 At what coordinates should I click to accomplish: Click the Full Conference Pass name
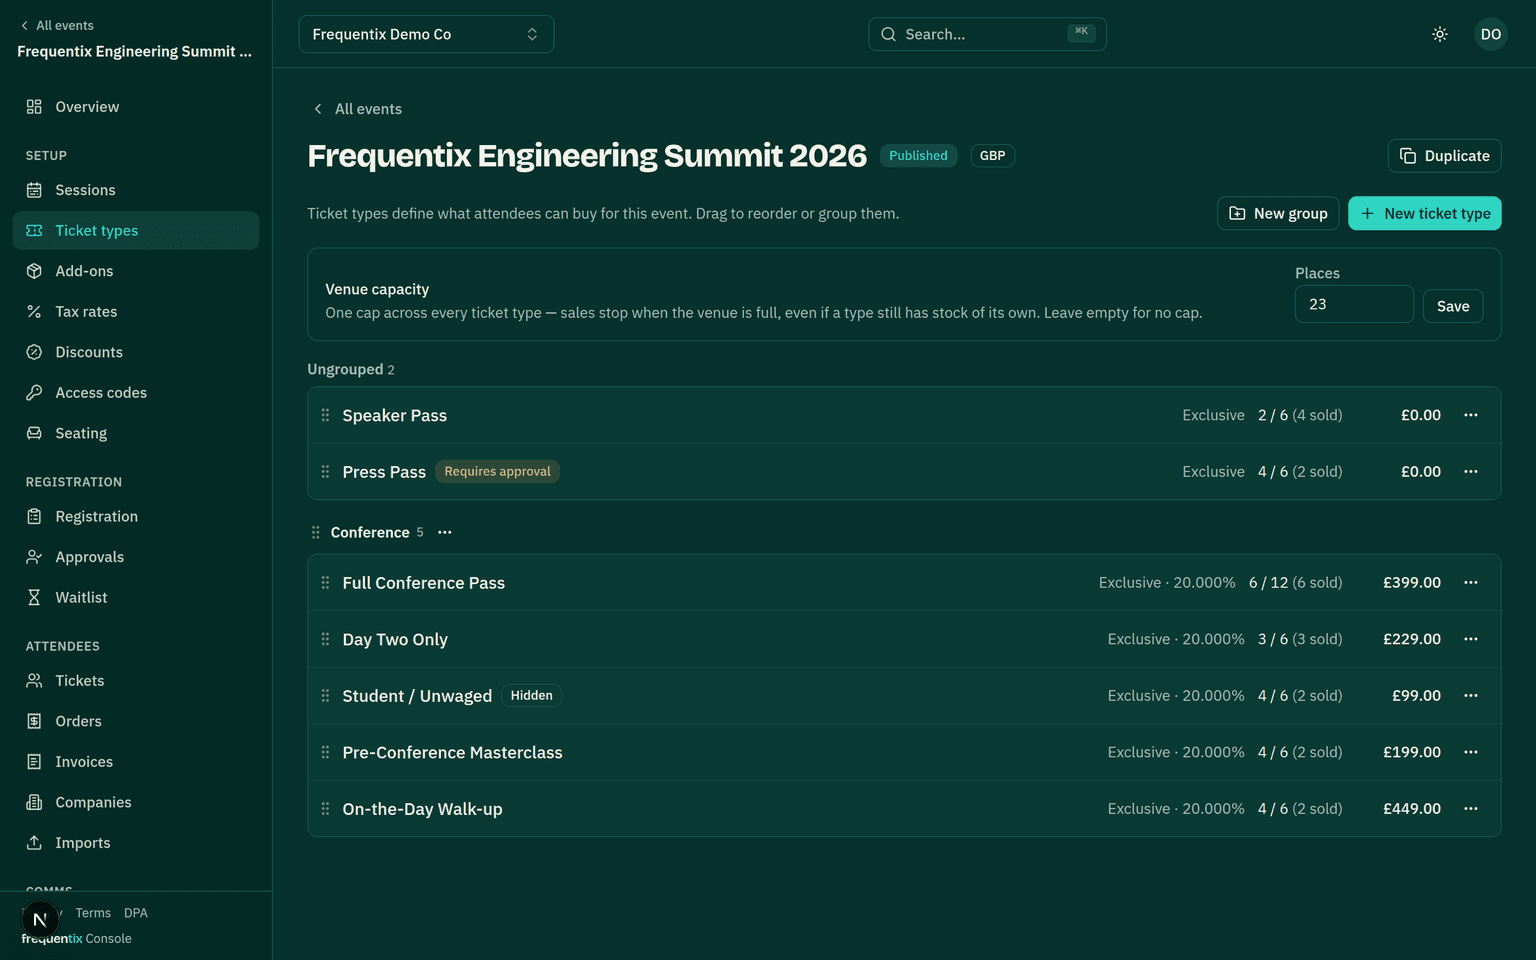424,583
